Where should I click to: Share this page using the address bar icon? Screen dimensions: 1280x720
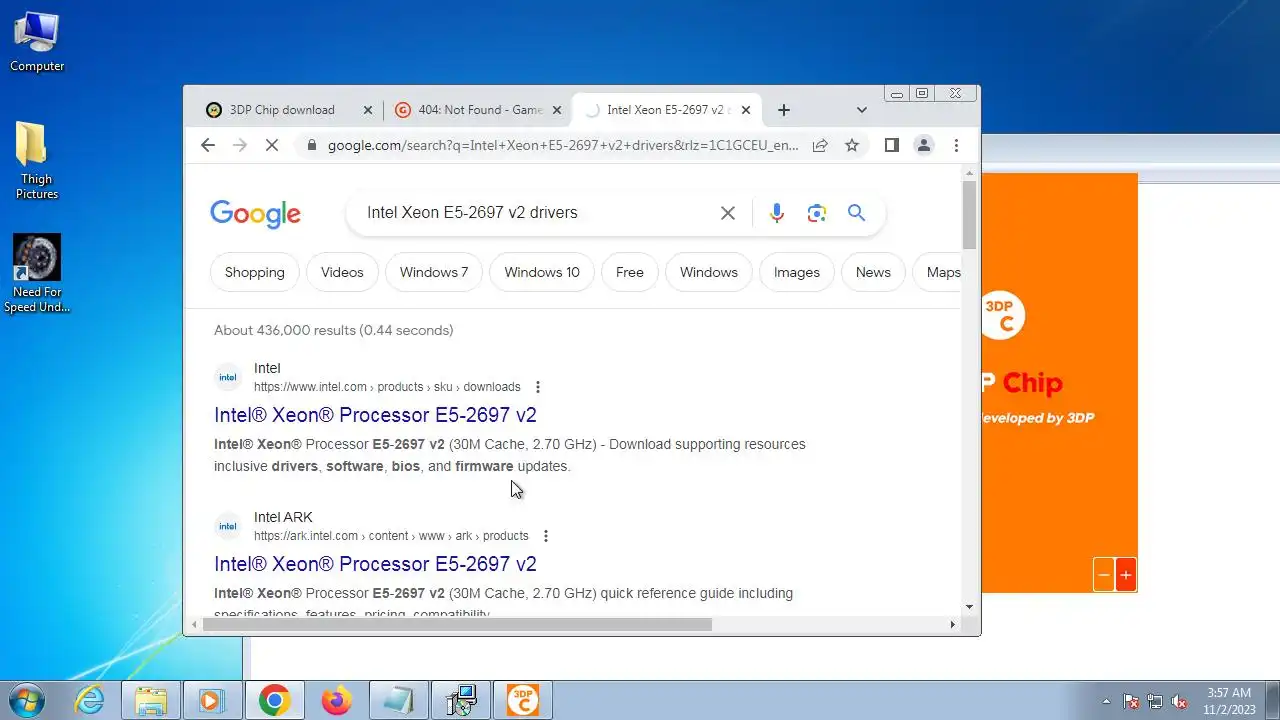(820, 145)
